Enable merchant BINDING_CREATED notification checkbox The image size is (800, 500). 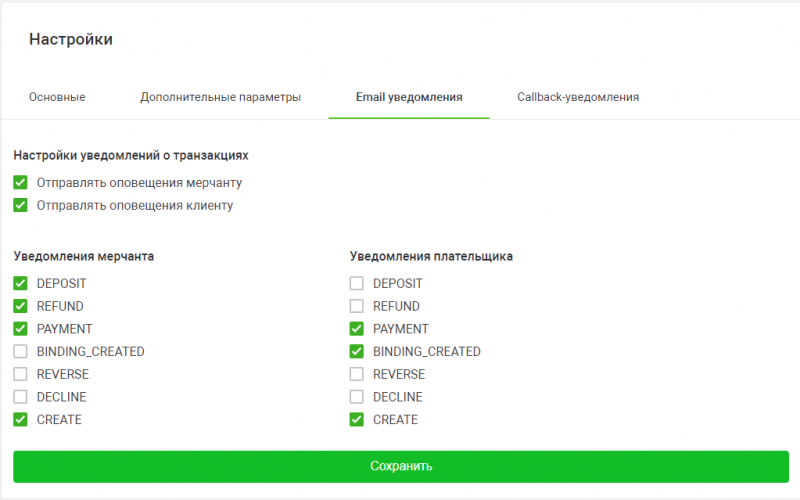point(20,352)
